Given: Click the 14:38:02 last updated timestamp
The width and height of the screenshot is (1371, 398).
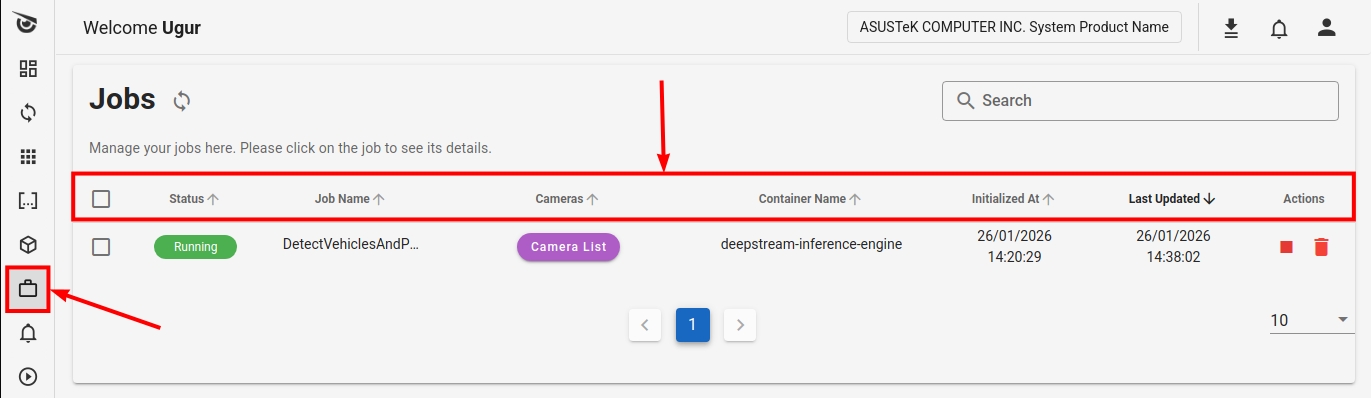Looking at the screenshot, I should pyautogui.click(x=1173, y=257).
